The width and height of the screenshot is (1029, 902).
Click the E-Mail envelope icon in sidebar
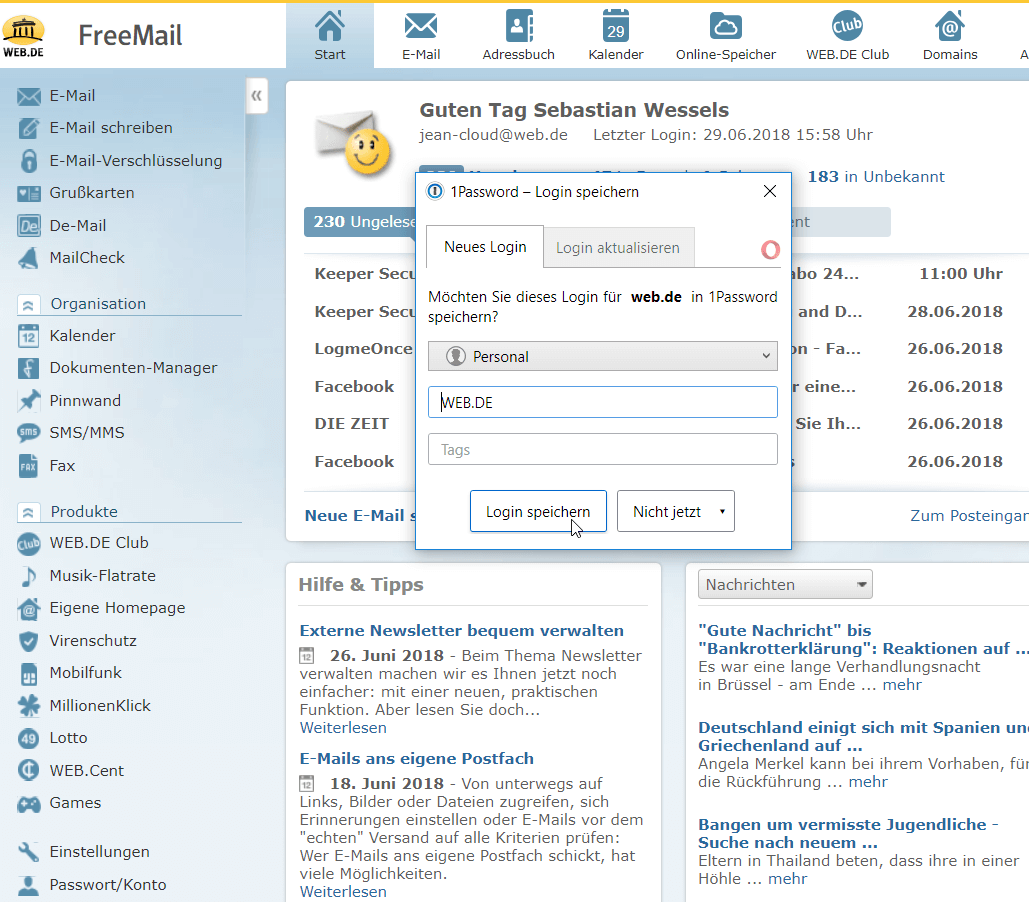29,97
